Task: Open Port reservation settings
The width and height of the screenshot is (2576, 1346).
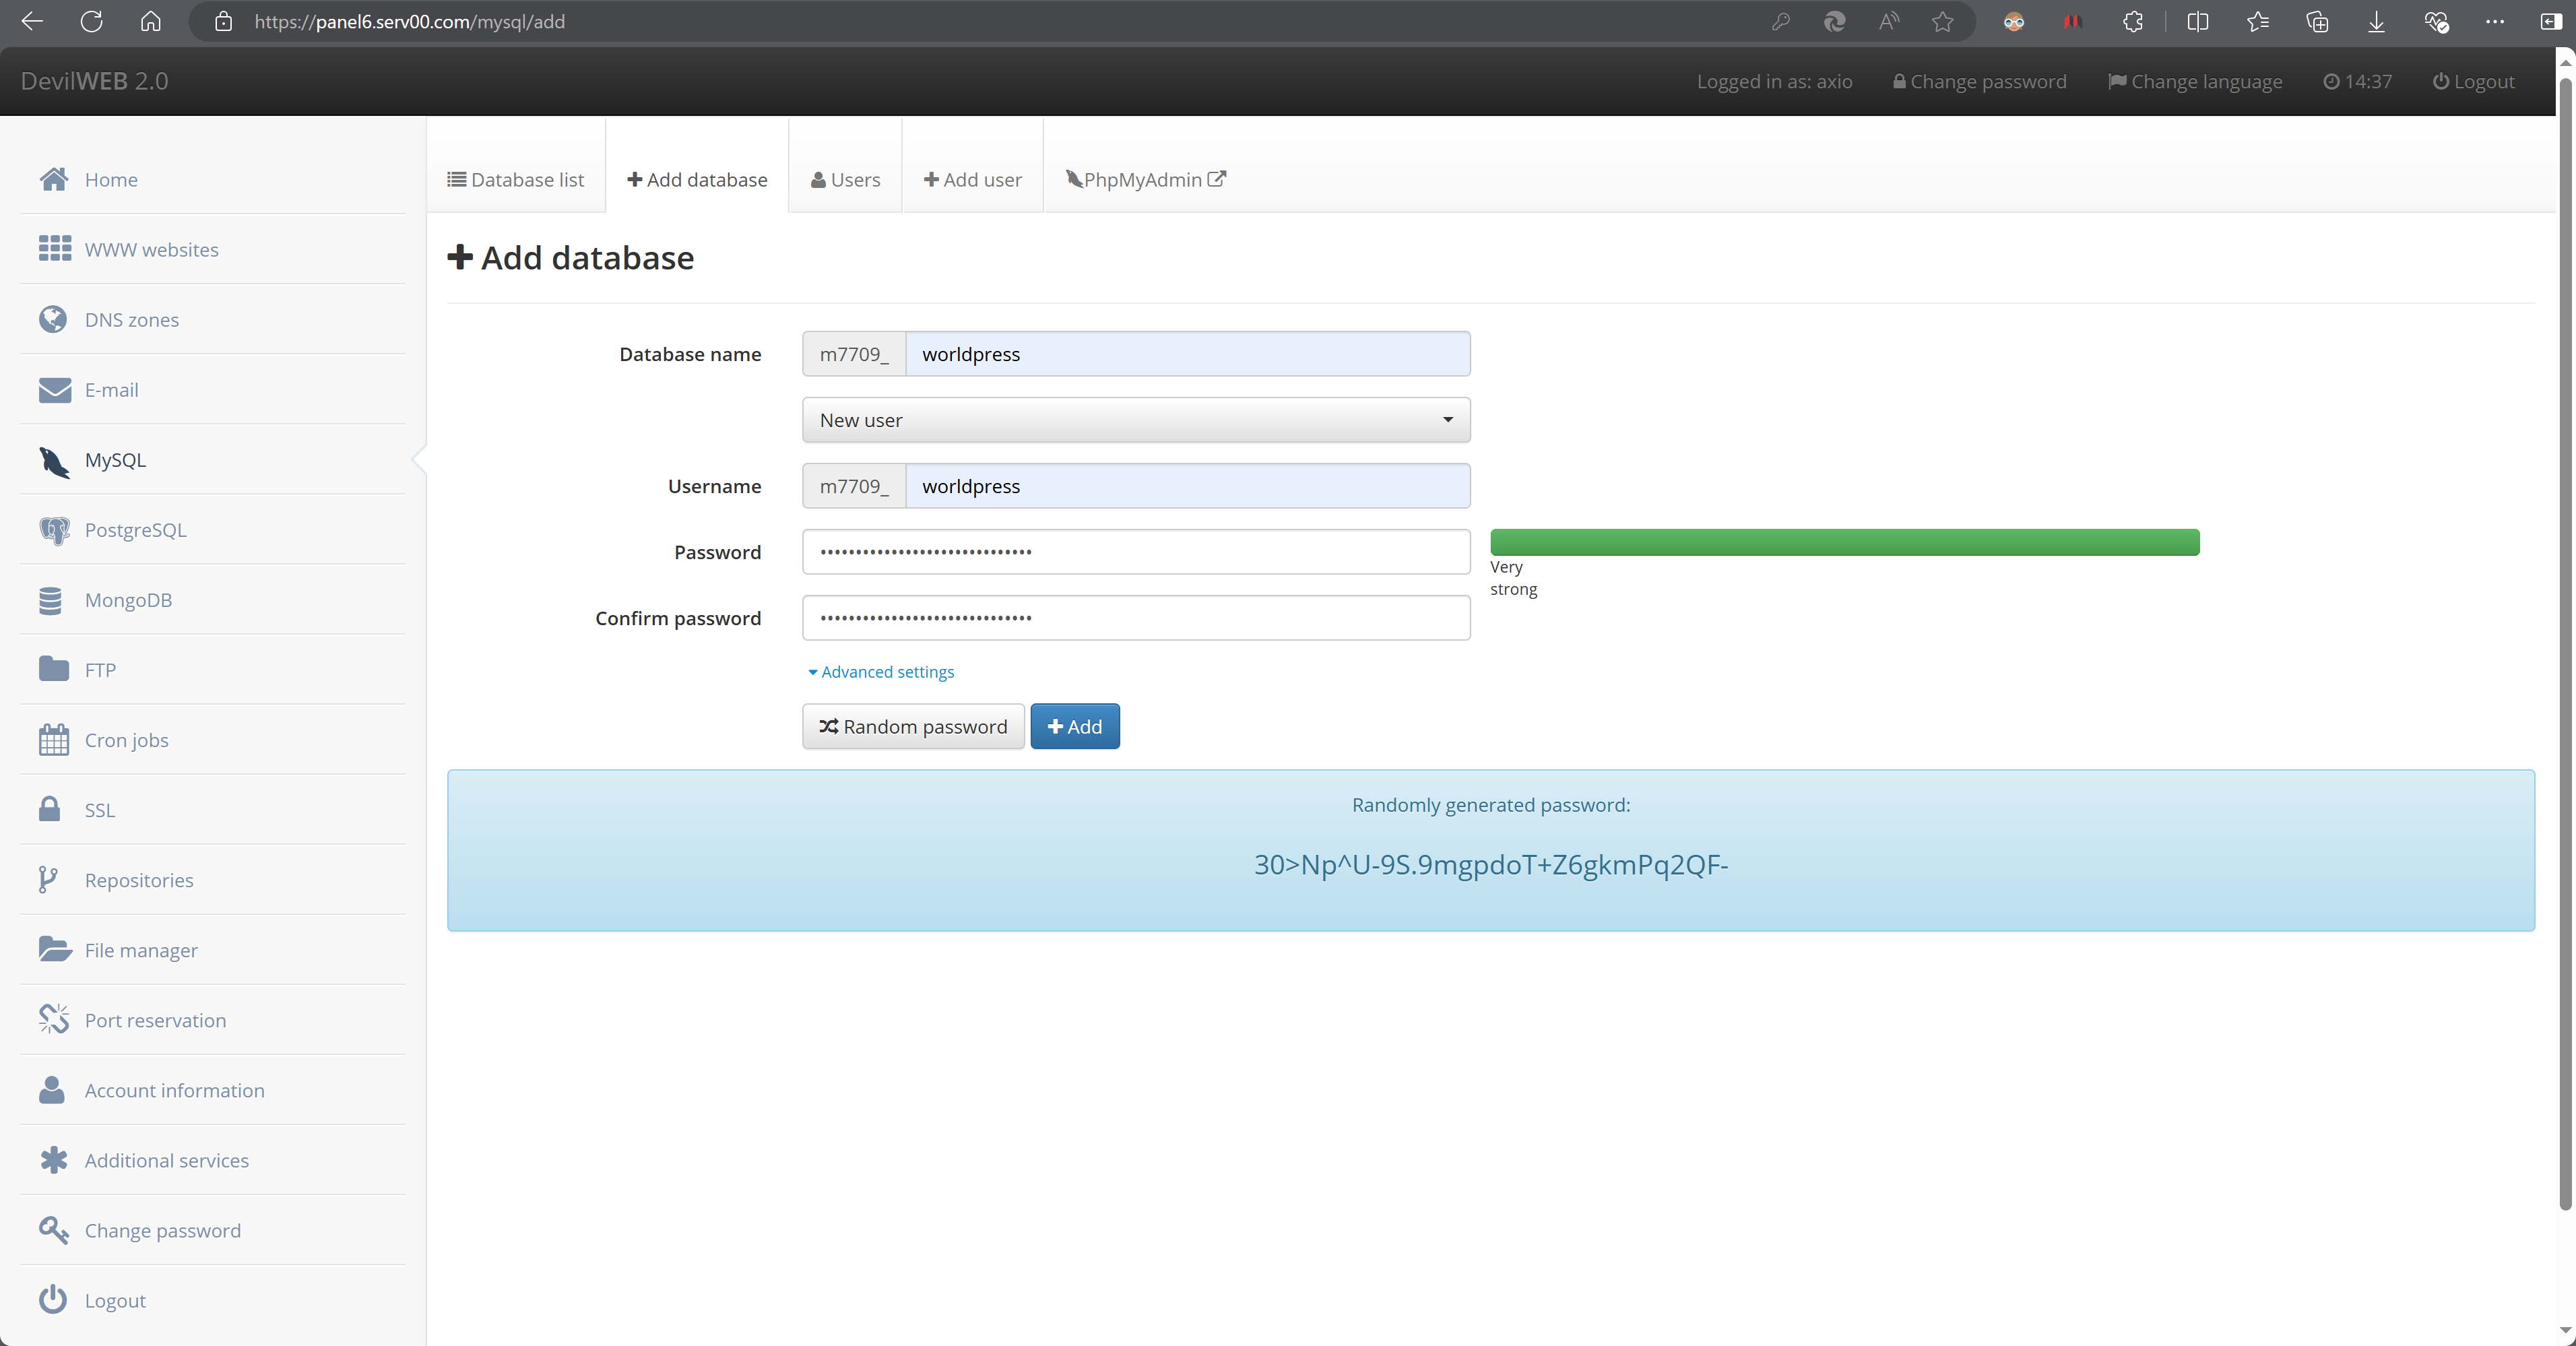Action: [154, 1020]
